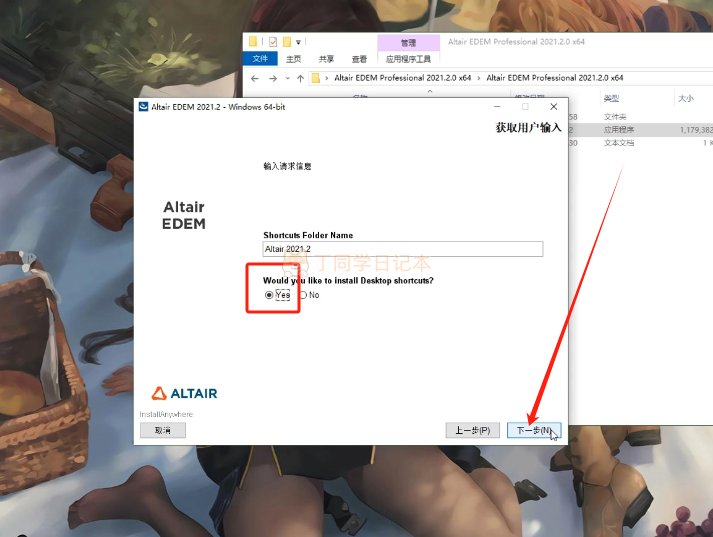Click the quick access properties checkmark icon
The height and width of the screenshot is (537, 713).
(273, 42)
